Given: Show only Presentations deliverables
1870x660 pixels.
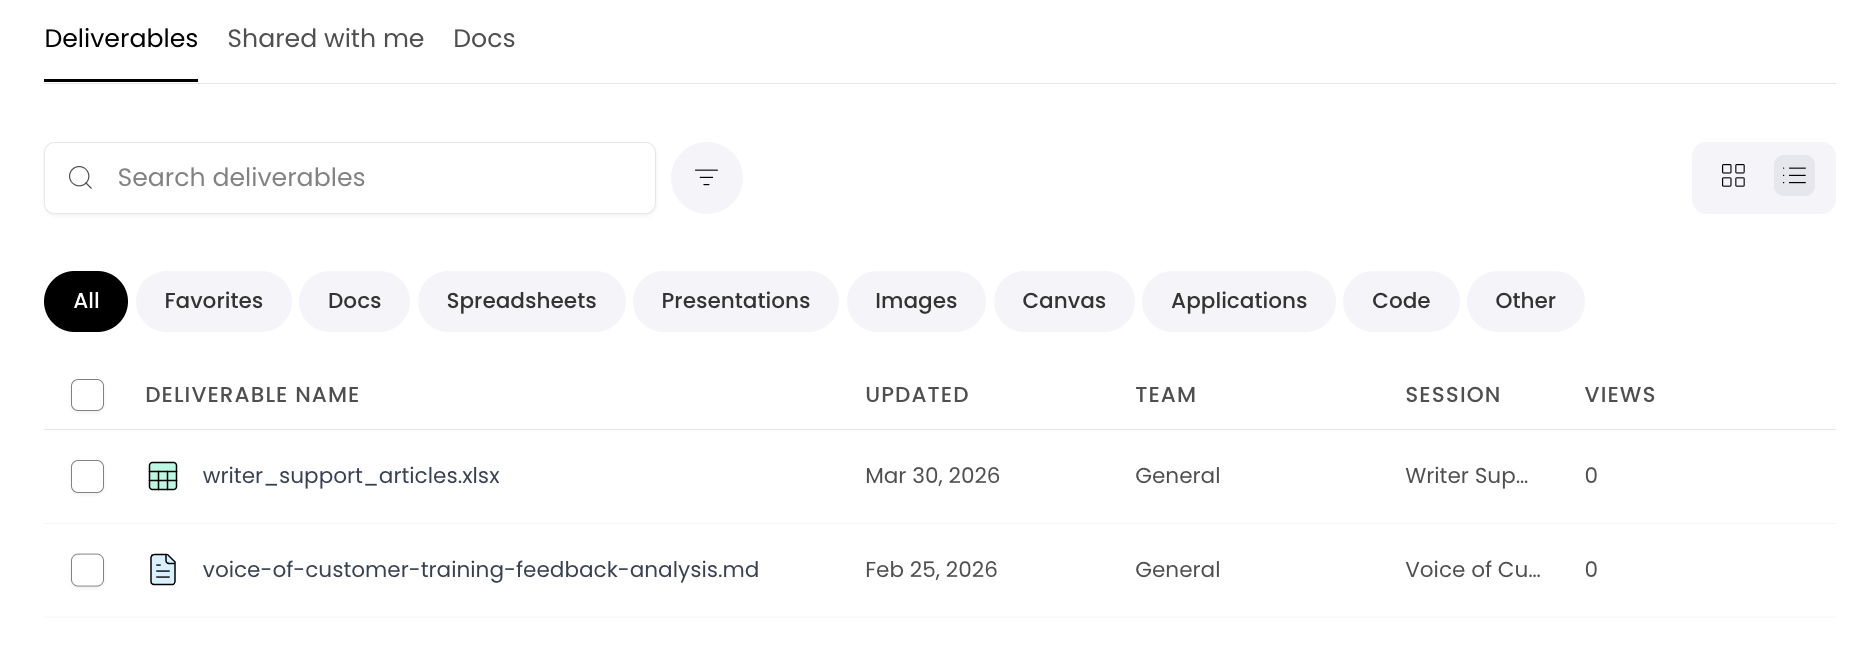Looking at the screenshot, I should tap(735, 301).
